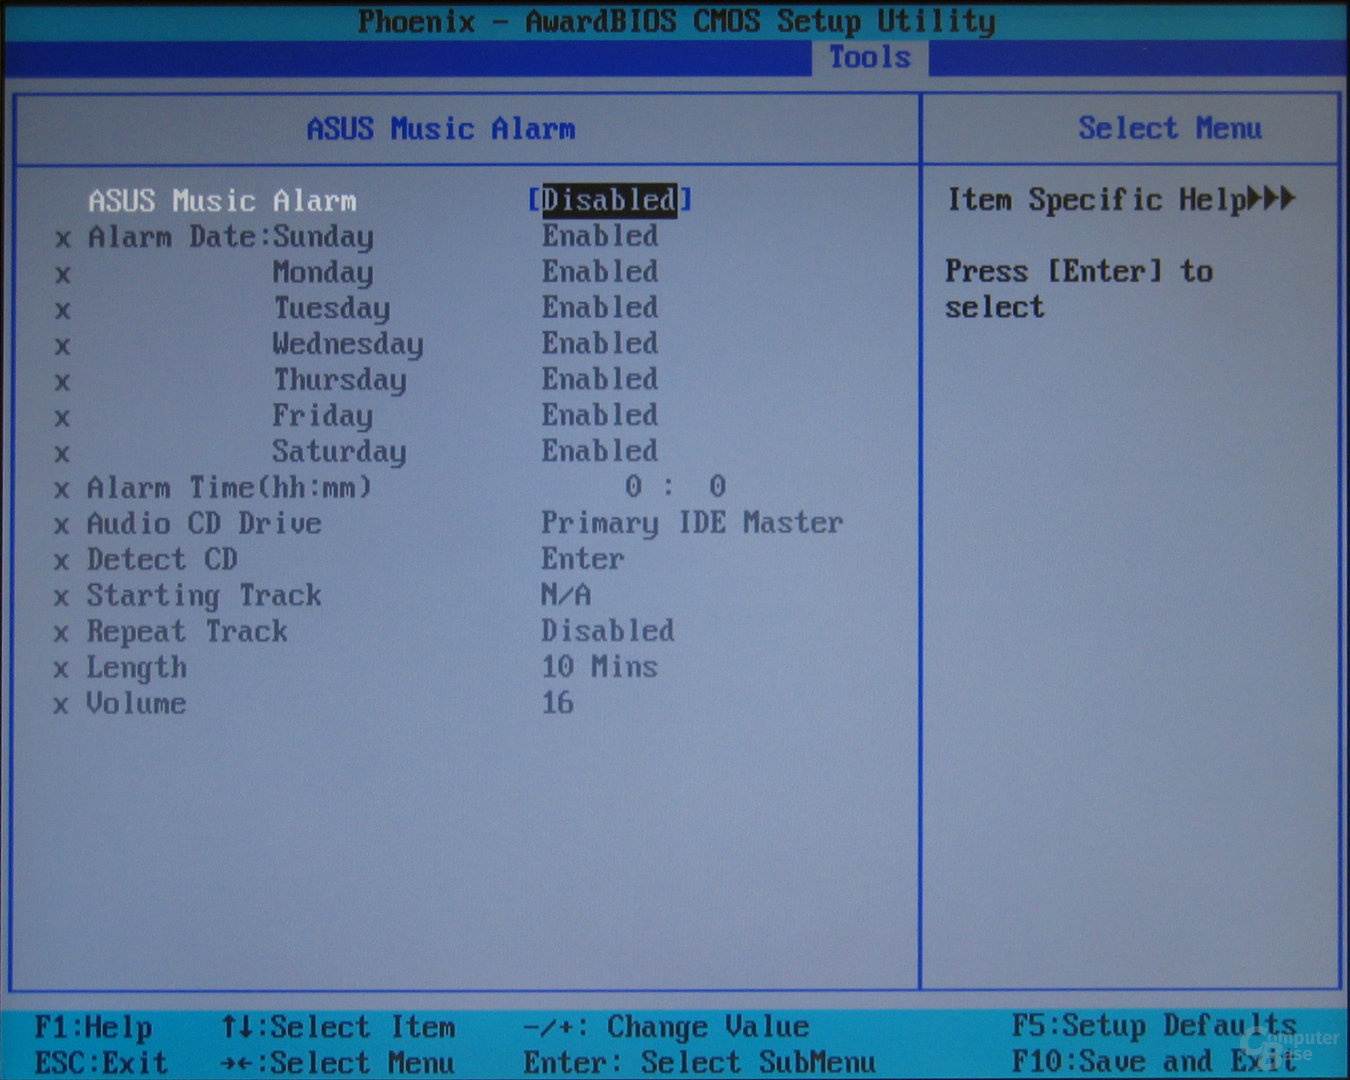1350x1080 pixels.
Task: Click the Select Menu heading
Action: click(x=1170, y=128)
